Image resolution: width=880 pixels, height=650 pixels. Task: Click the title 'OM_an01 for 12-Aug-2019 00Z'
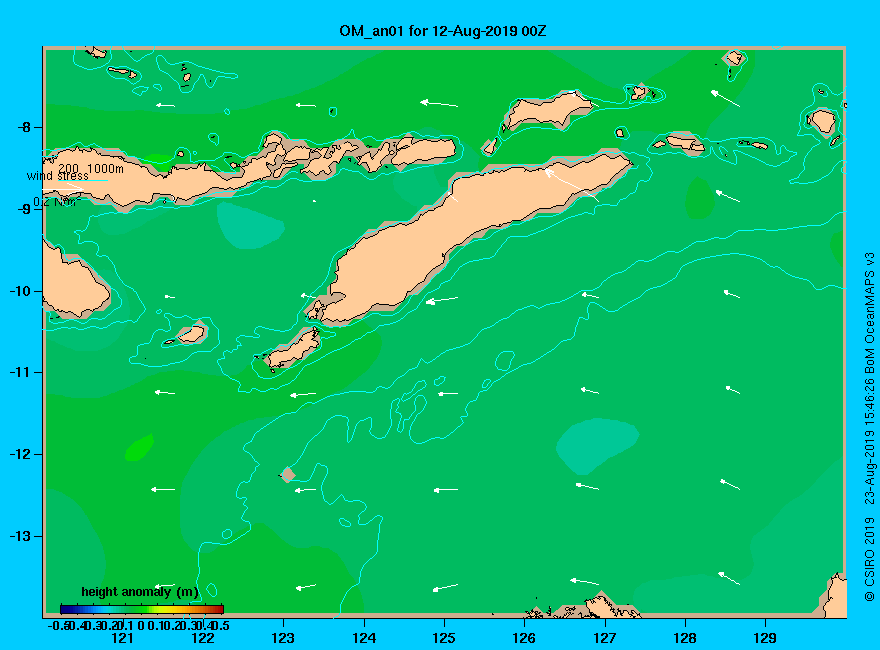pos(442,31)
